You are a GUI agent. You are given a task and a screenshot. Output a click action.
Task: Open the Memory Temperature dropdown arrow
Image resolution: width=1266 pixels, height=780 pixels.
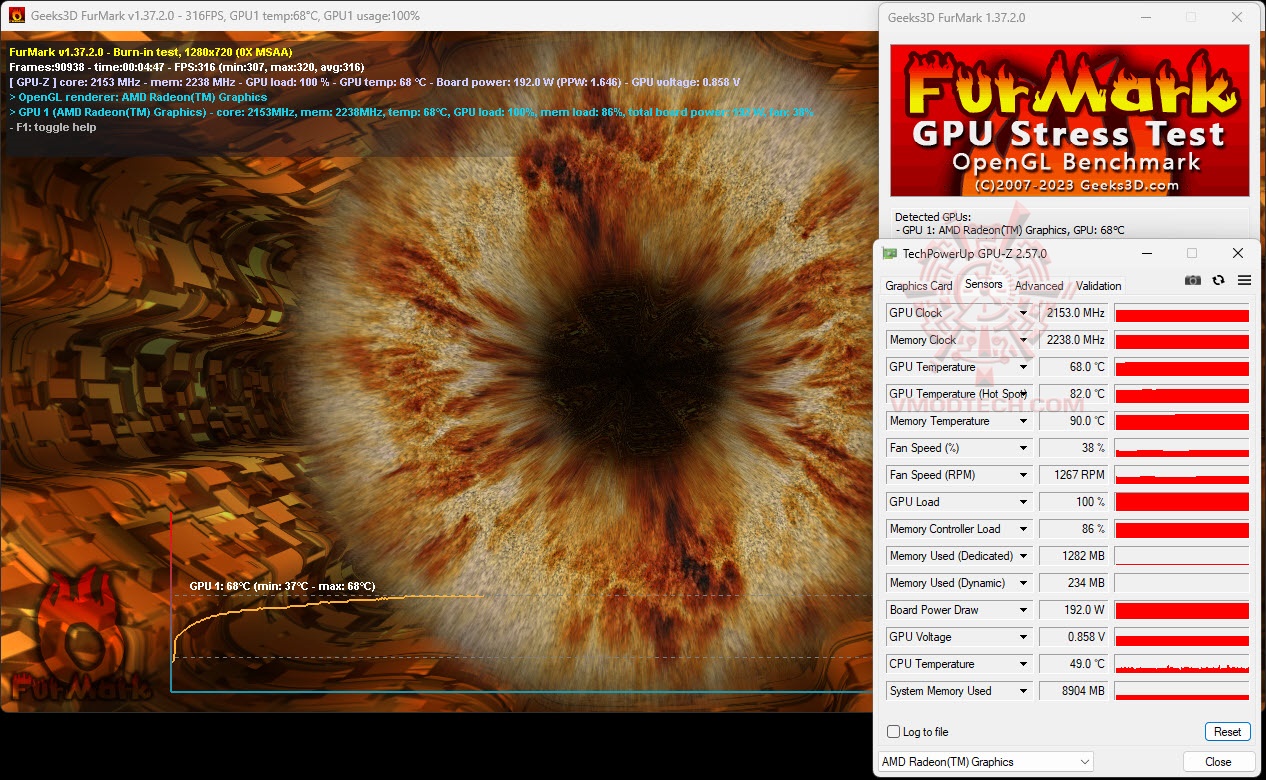(x=1023, y=421)
